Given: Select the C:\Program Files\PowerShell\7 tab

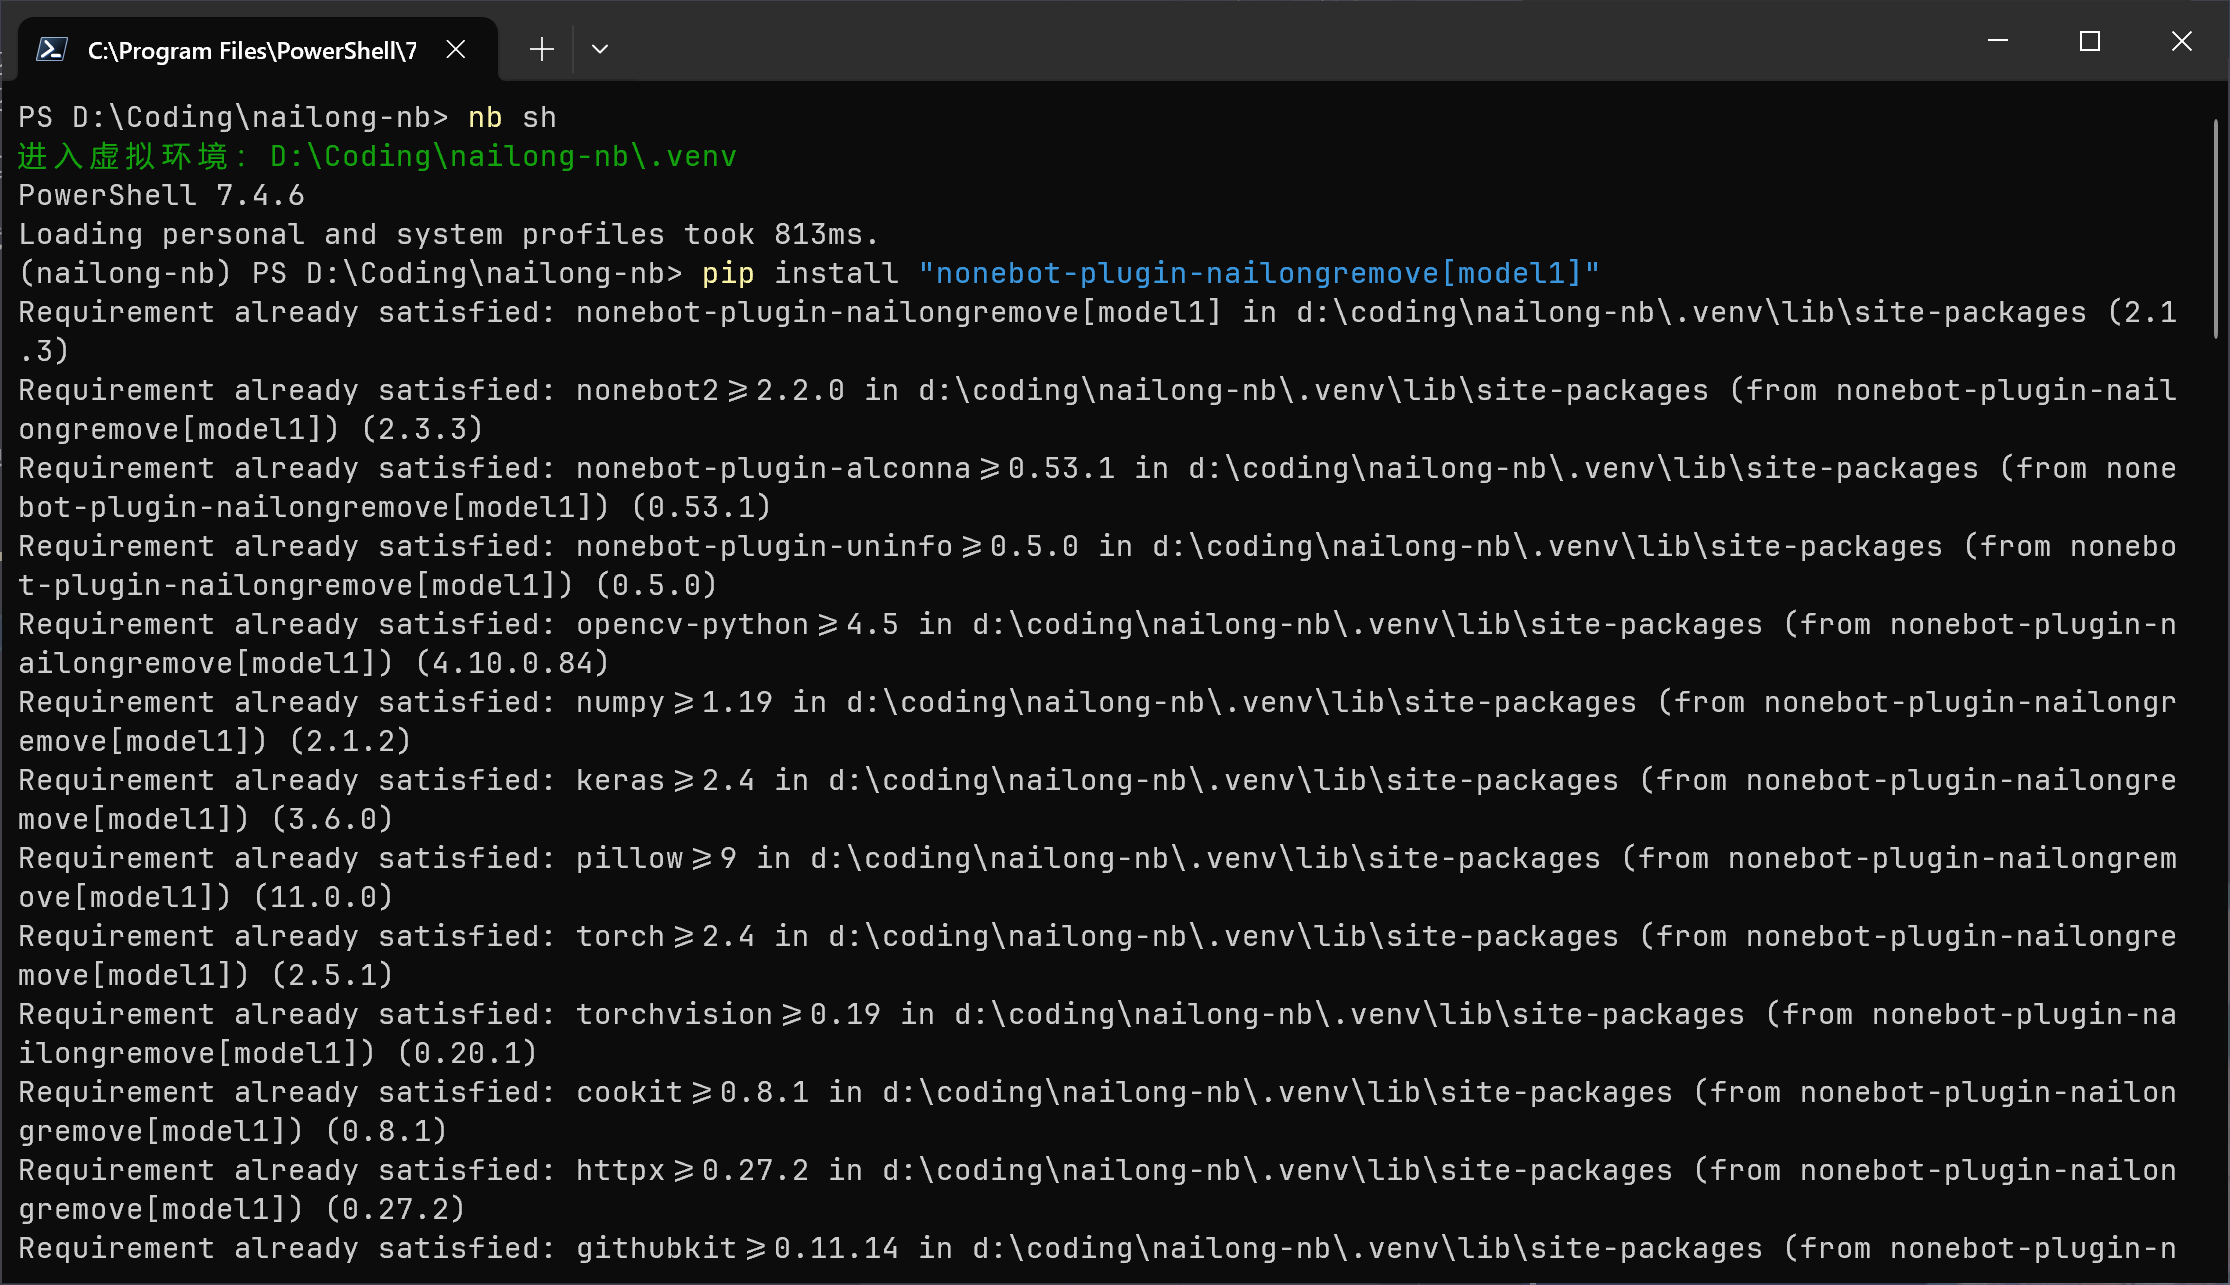Looking at the screenshot, I should coord(252,50).
